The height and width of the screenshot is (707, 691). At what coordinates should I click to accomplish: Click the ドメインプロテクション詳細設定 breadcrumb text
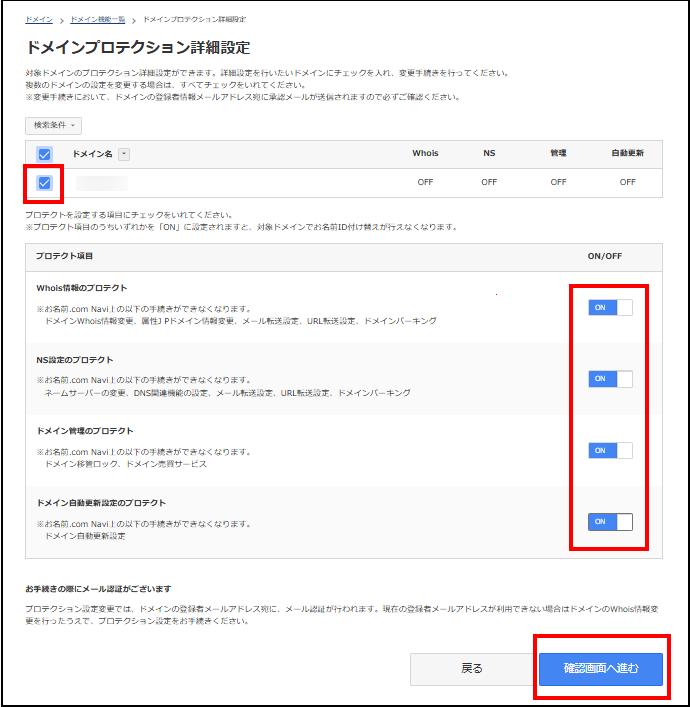click(194, 19)
